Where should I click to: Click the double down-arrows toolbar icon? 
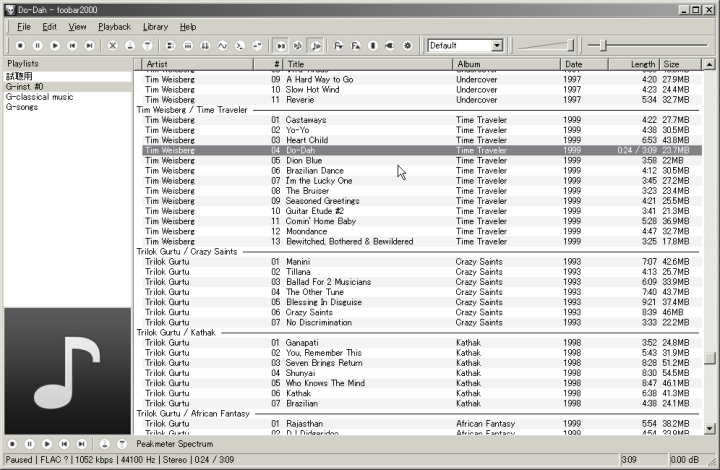click(x=205, y=45)
